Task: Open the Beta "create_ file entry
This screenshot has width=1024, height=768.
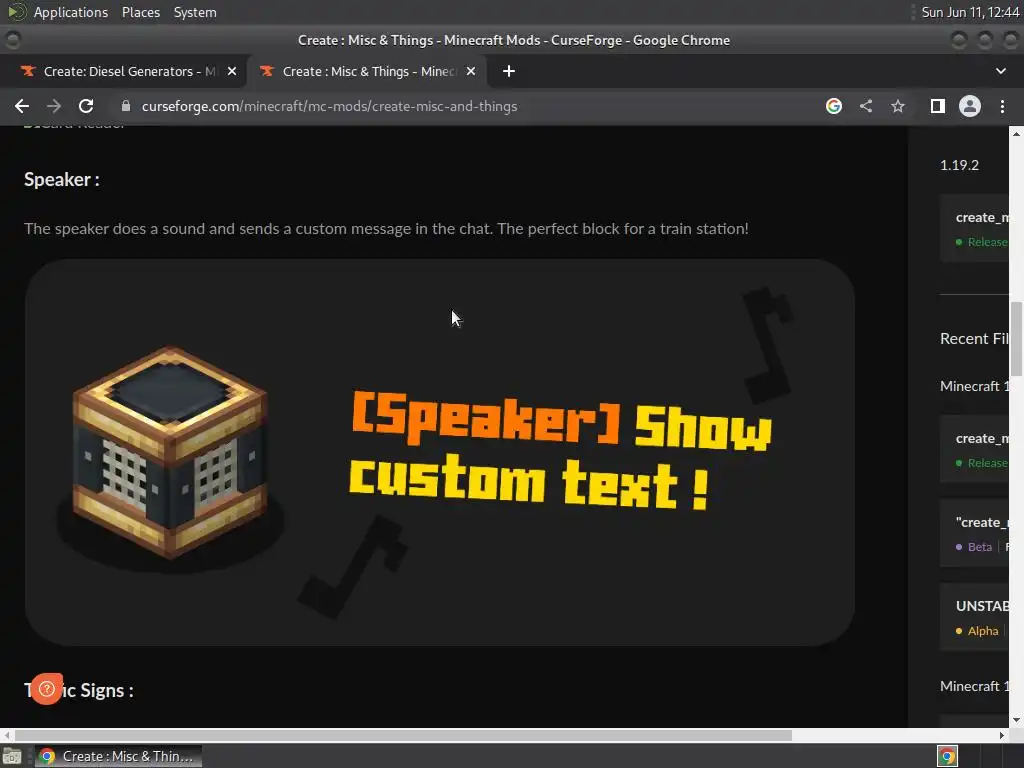Action: point(974,533)
